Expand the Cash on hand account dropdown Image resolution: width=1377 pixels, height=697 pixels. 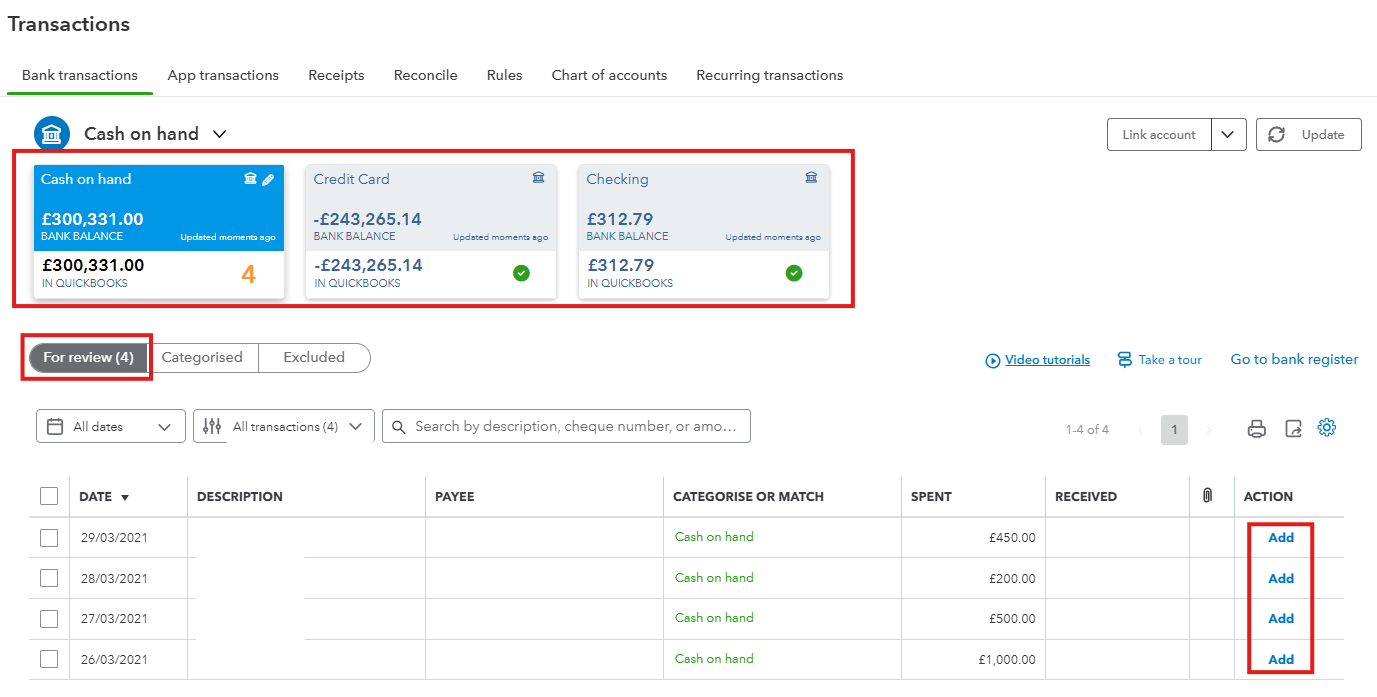click(220, 134)
